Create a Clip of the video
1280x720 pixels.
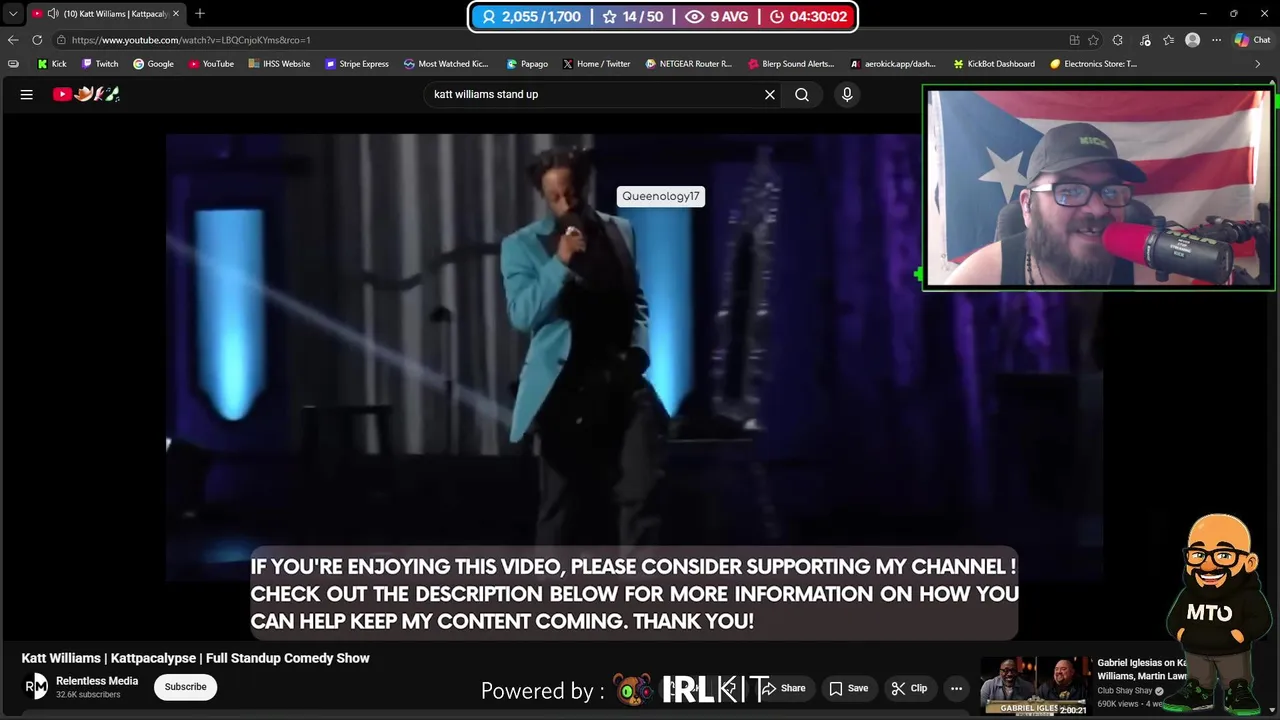pos(909,688)
